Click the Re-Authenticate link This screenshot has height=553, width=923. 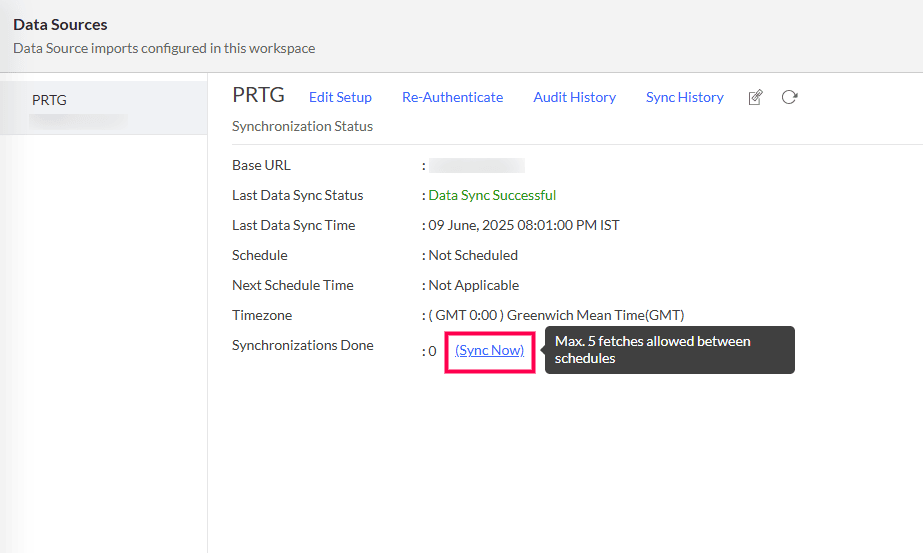[452, 97]
